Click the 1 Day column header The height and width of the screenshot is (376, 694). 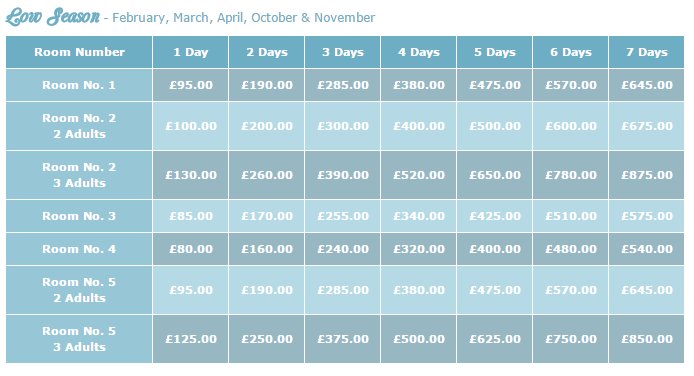point(191,52)
